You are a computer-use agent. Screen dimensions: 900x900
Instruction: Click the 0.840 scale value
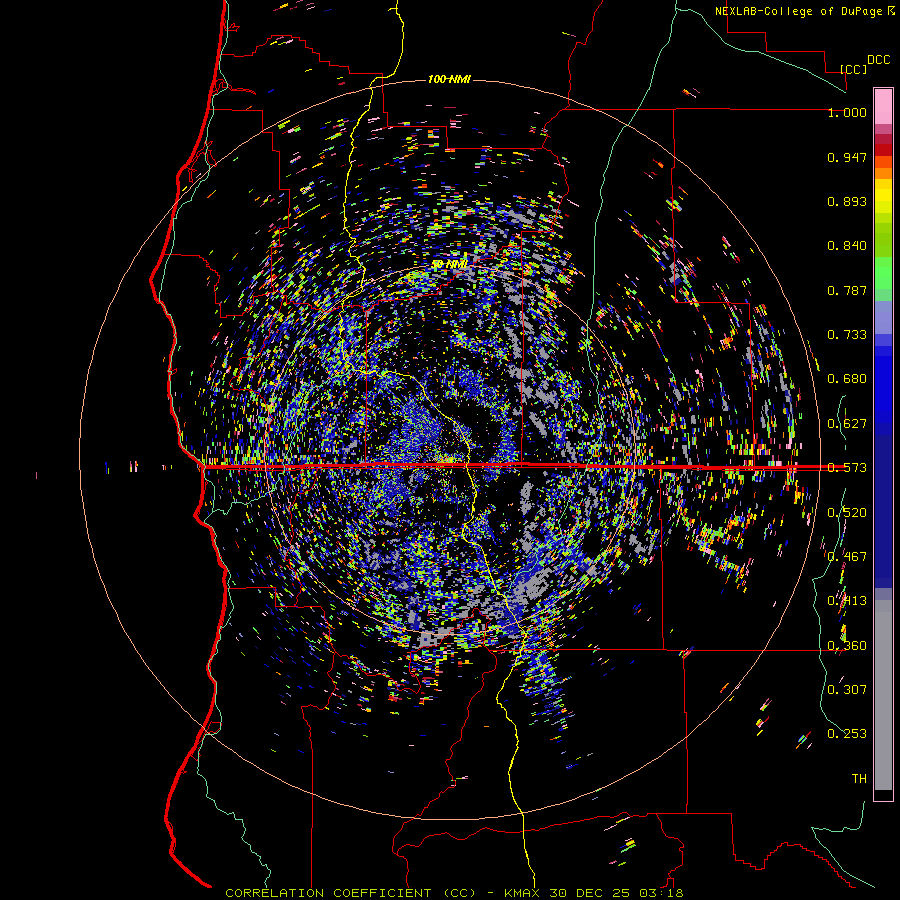pyautogui.click(x=847, y=246)
